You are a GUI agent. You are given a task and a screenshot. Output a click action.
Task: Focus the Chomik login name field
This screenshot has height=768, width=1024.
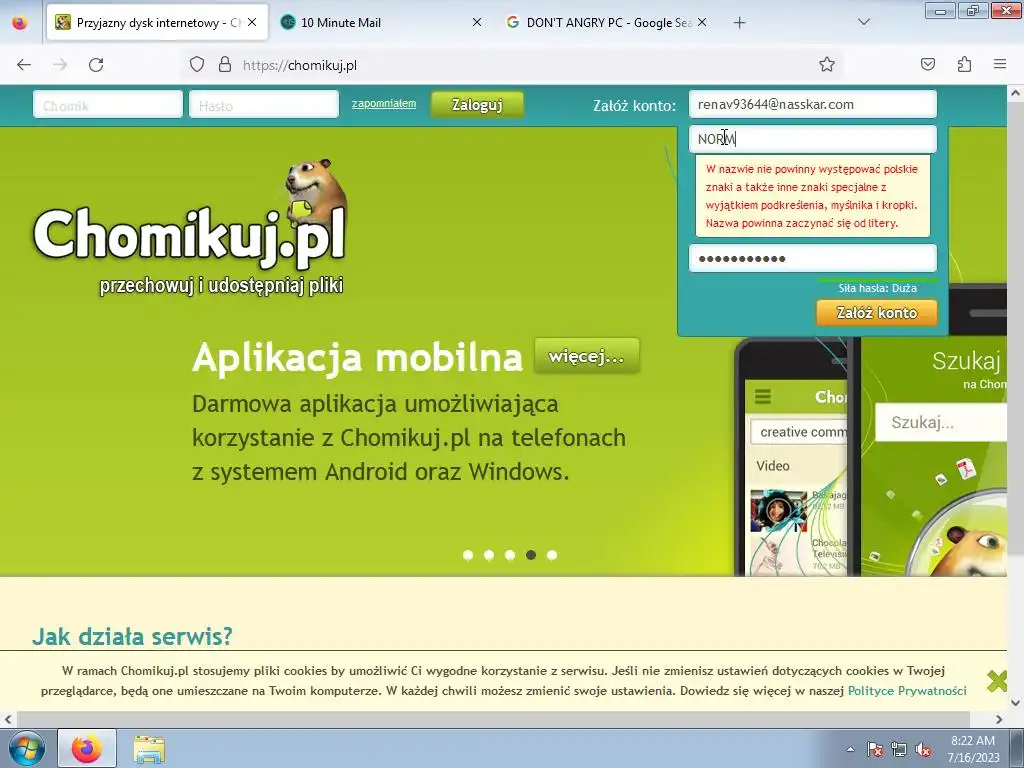point(108,105)
